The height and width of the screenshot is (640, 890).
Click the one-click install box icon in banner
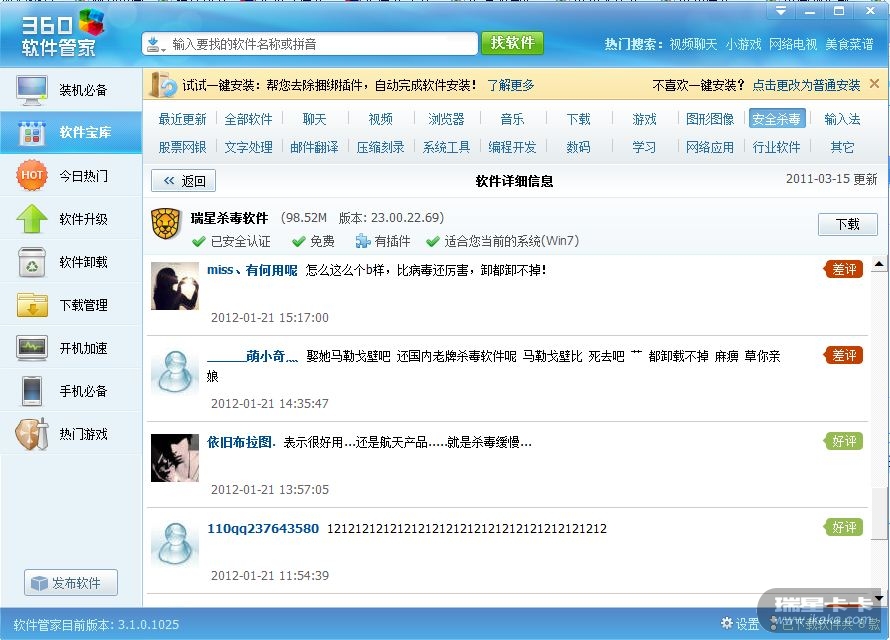click(163, 85)
